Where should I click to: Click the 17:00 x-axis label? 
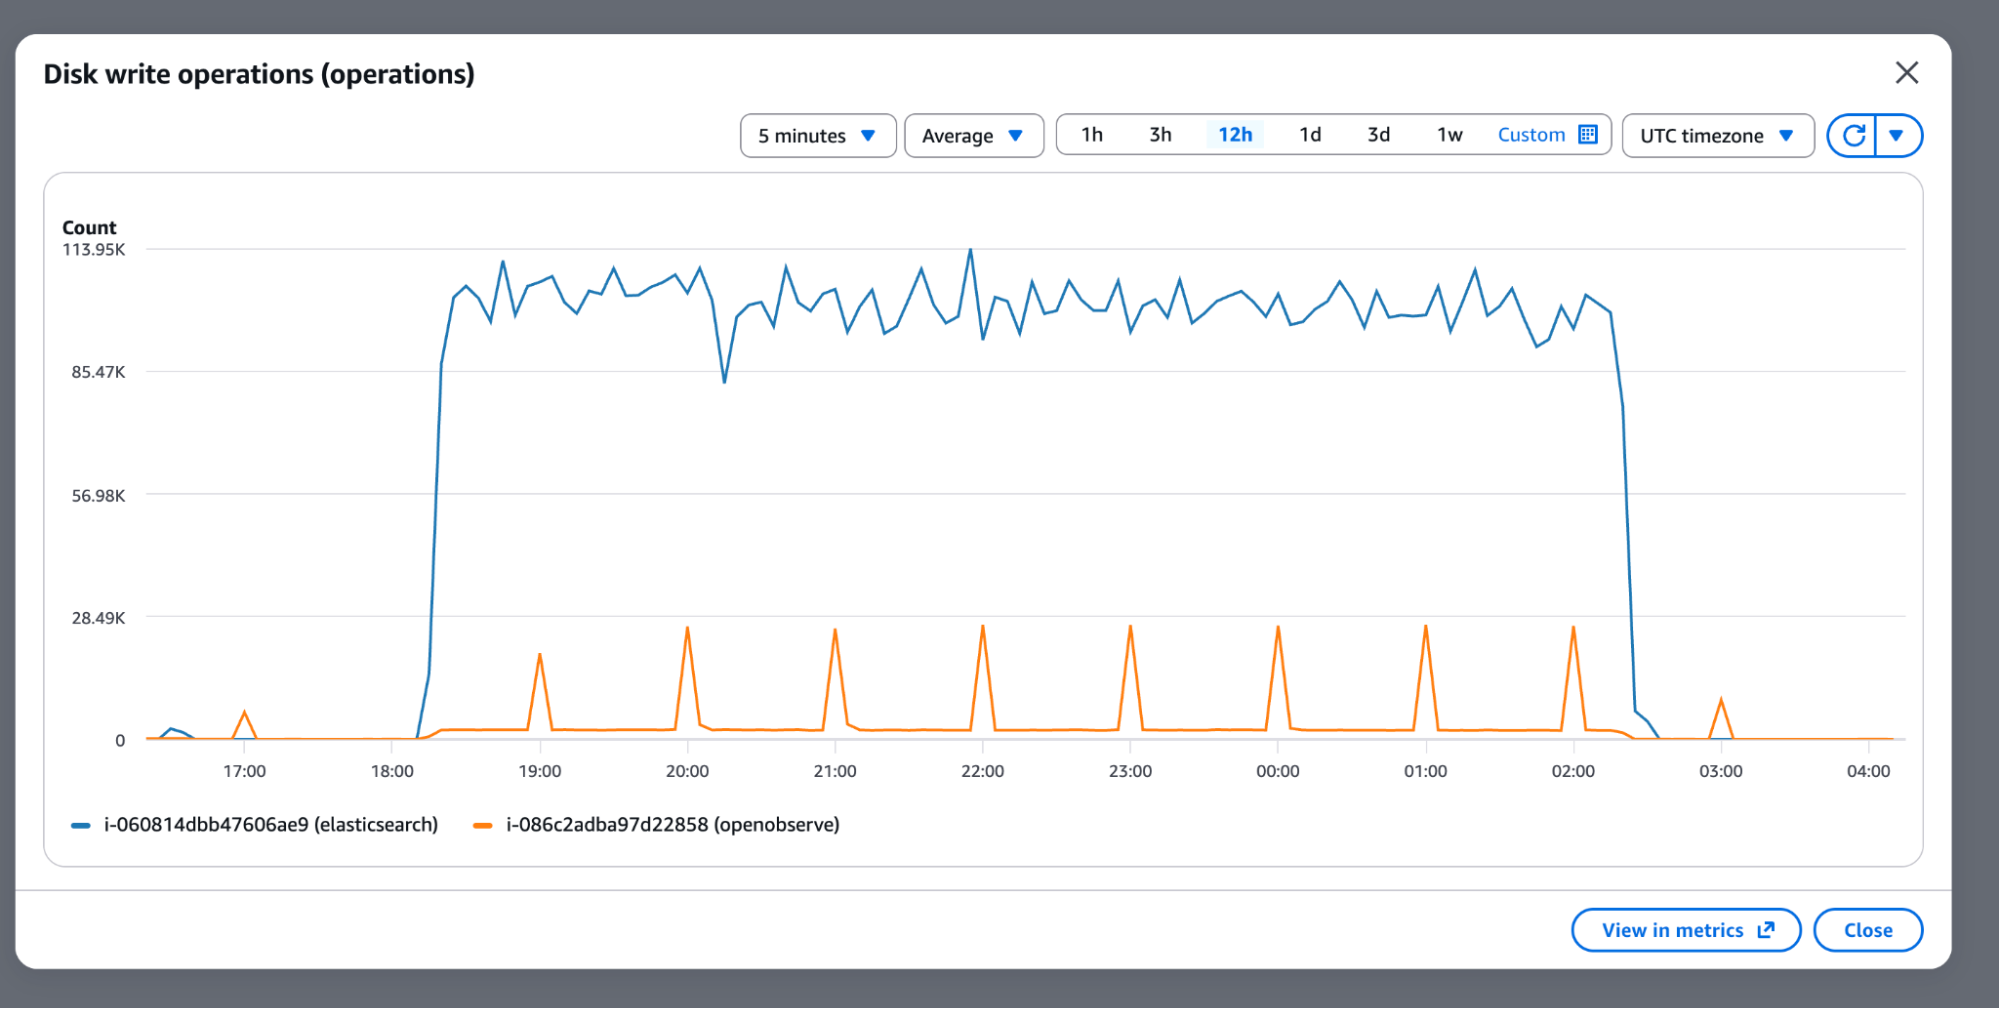[x=245, y=771]
